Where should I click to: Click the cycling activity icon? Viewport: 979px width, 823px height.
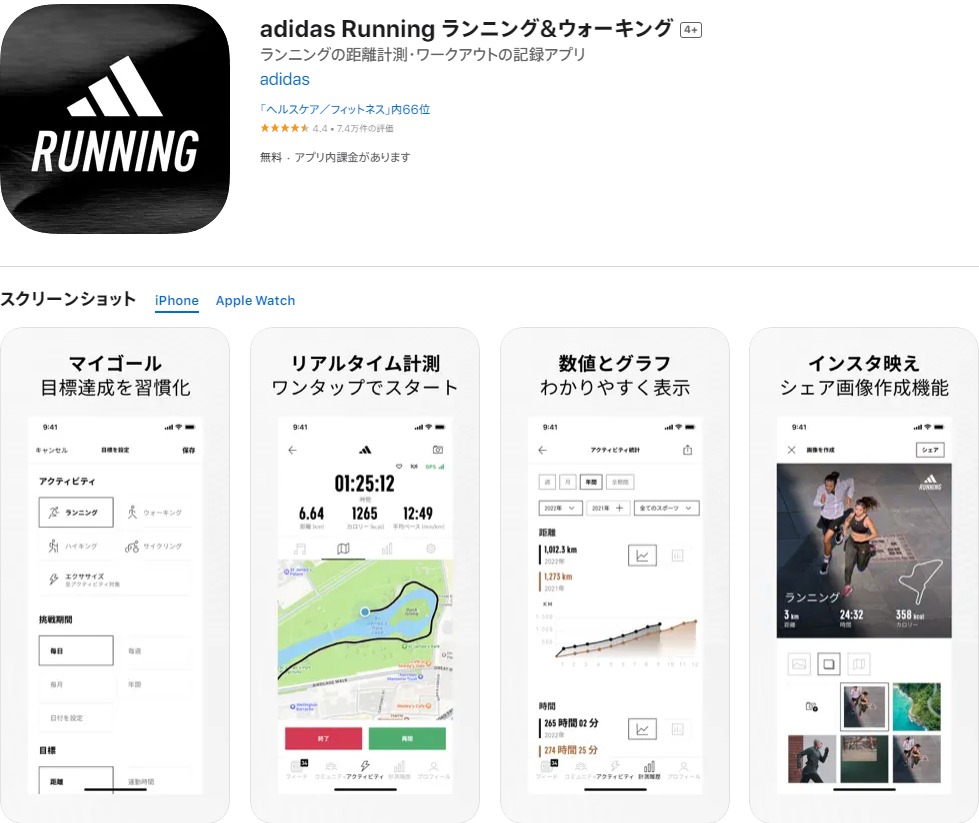[x=132, y=546]
